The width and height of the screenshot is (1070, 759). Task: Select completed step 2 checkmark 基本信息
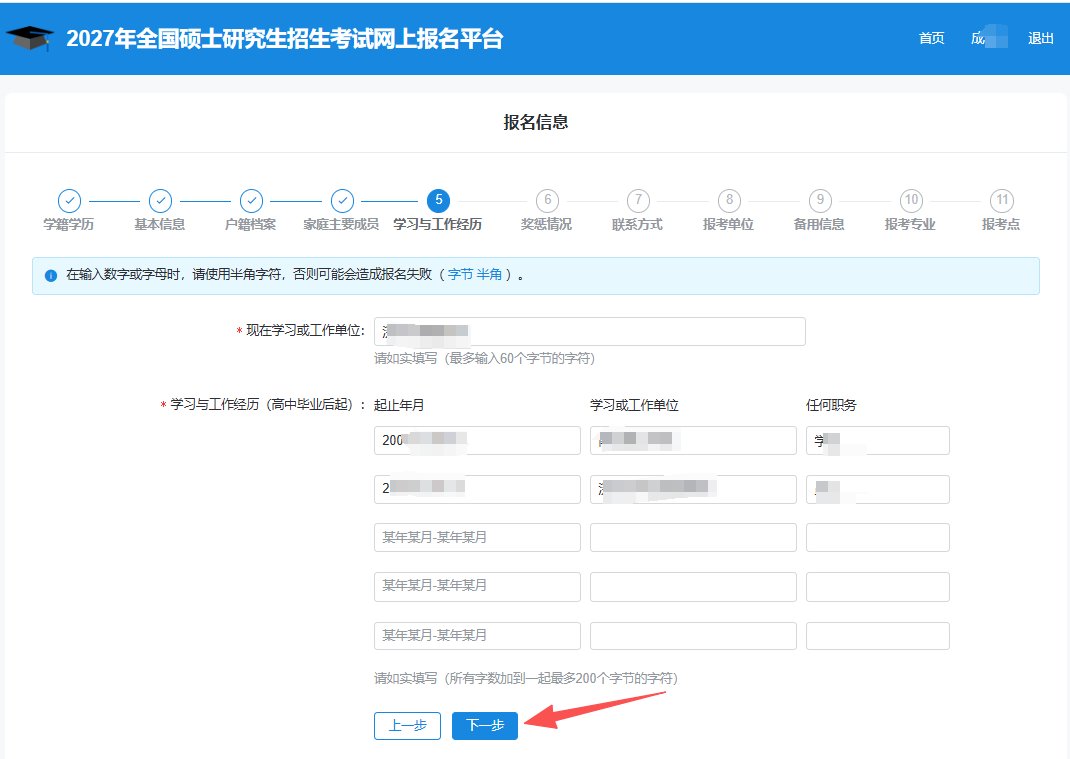[160, 201]
